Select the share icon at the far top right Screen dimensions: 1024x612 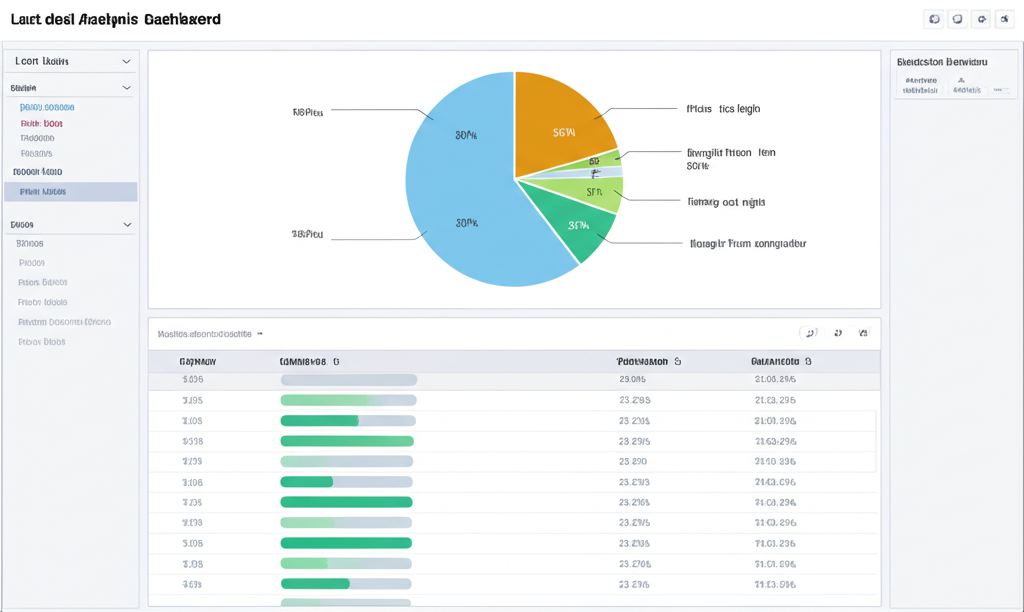(x=1005, y=18)
